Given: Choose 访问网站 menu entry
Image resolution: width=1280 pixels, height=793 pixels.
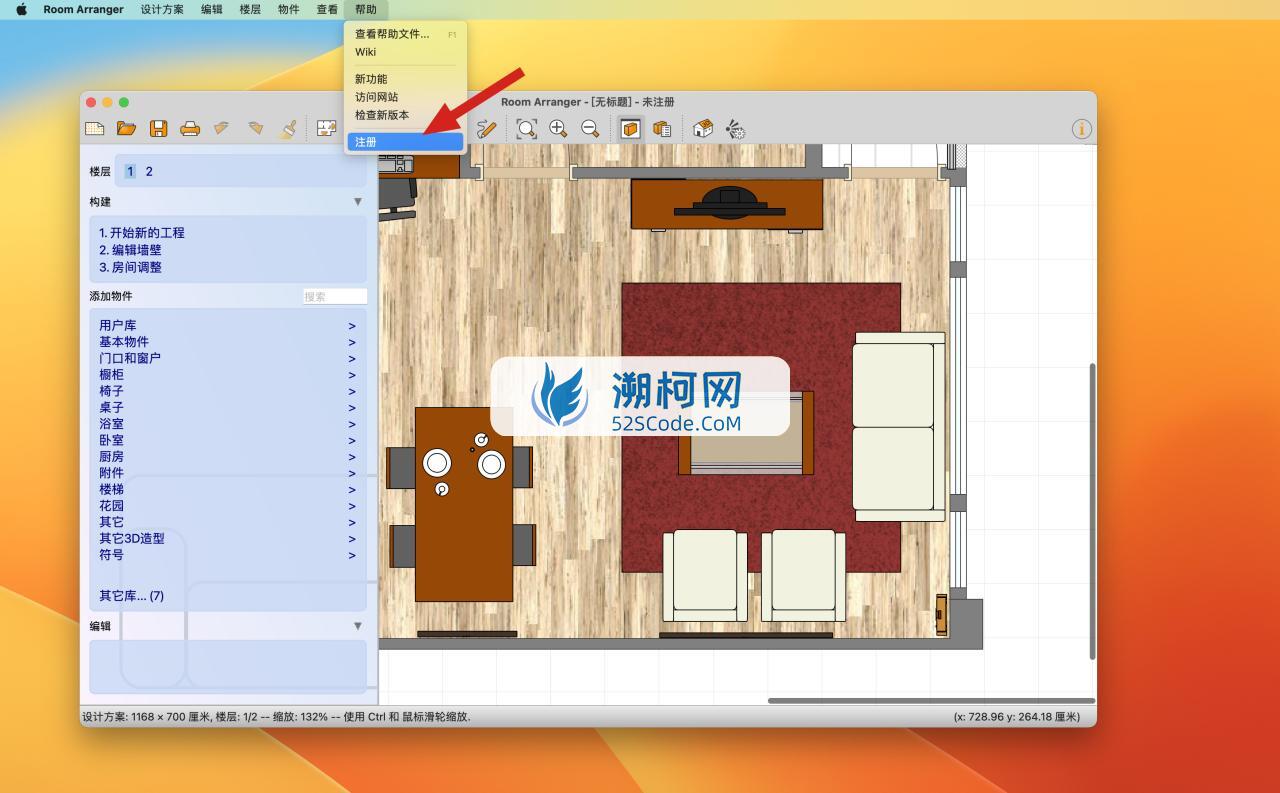Looking at the screenshot, I should point(405,97).
